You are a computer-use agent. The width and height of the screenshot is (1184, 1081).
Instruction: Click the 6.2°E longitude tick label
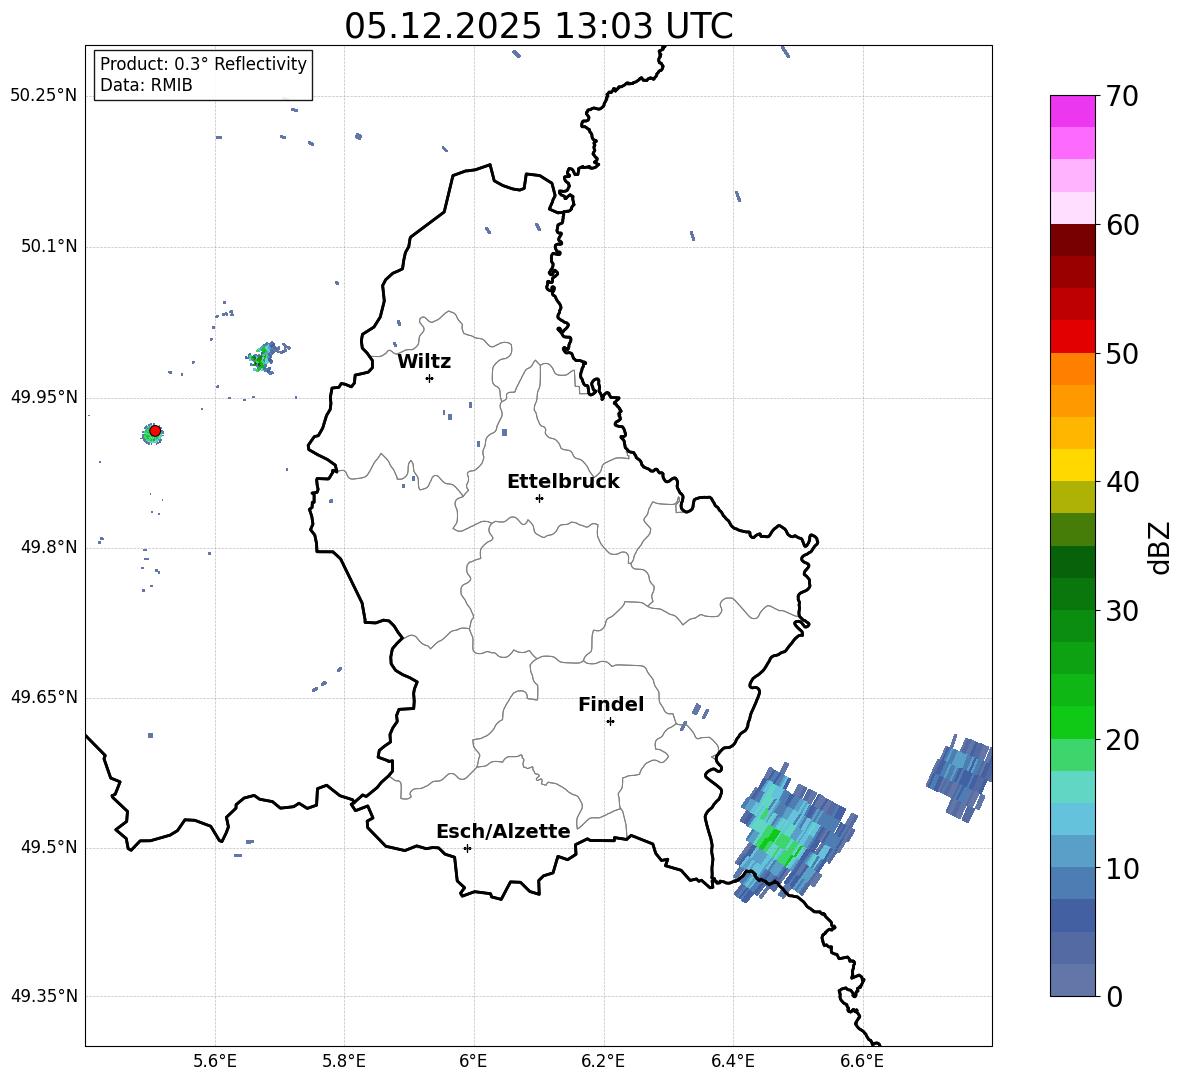click(x=603, y=1061)
